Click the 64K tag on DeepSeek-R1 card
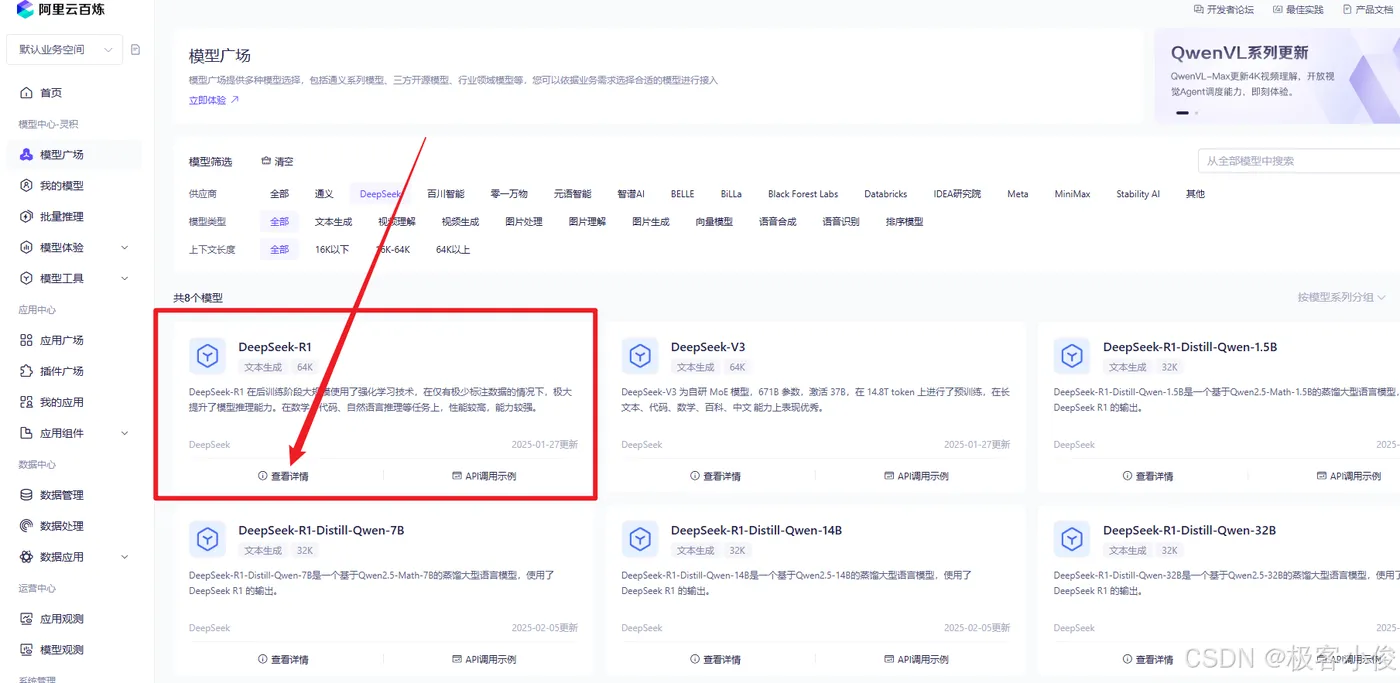 click(304, 368)
